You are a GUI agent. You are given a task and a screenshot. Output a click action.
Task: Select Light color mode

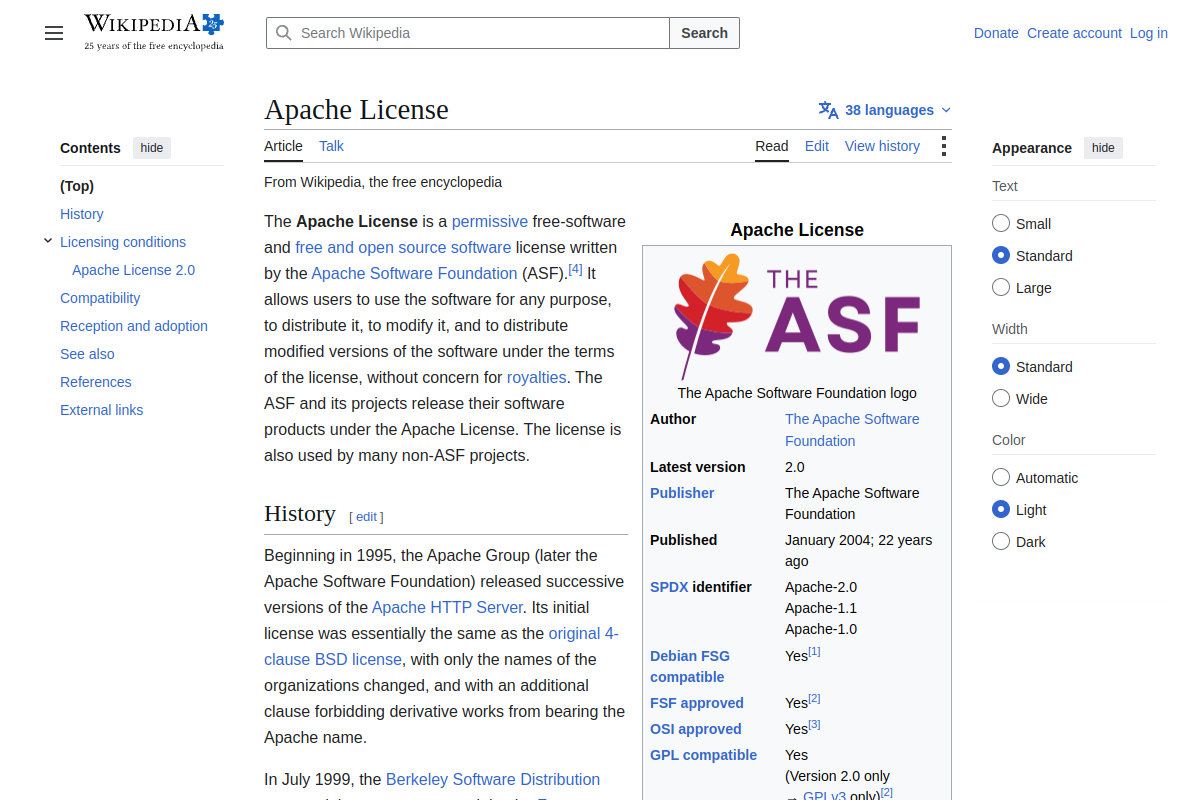(1001, 509)
